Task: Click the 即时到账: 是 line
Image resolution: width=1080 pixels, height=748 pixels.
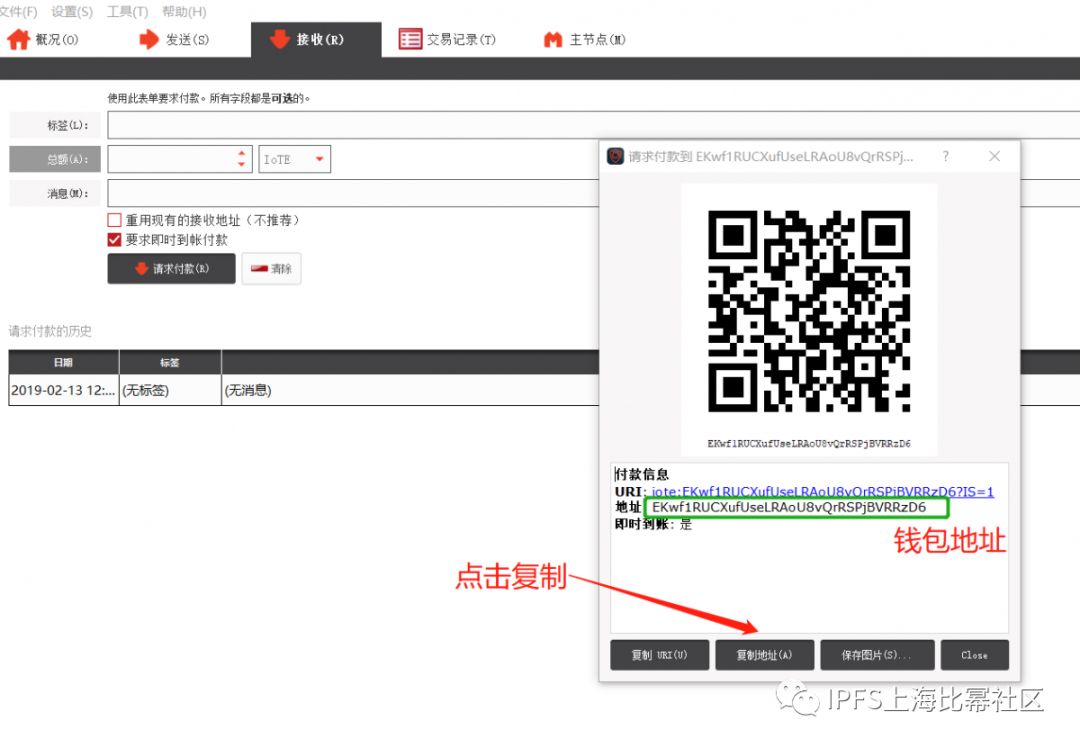Action: pyautogui.click(x=653, y=524)
